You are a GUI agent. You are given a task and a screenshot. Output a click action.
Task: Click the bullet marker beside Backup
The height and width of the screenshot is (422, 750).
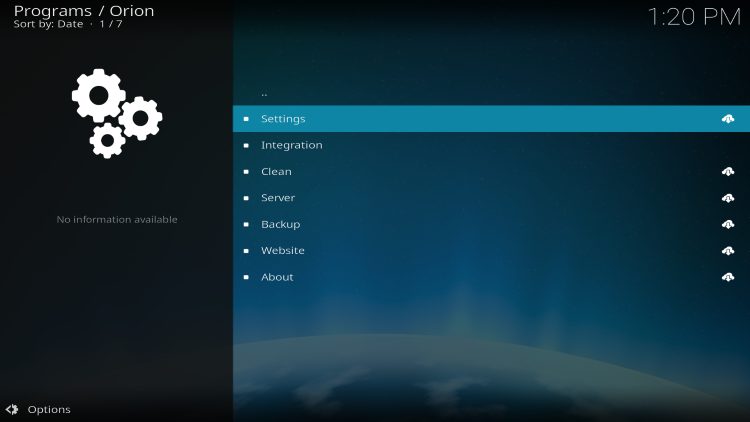pyautogui.click(x=246, y=224)
